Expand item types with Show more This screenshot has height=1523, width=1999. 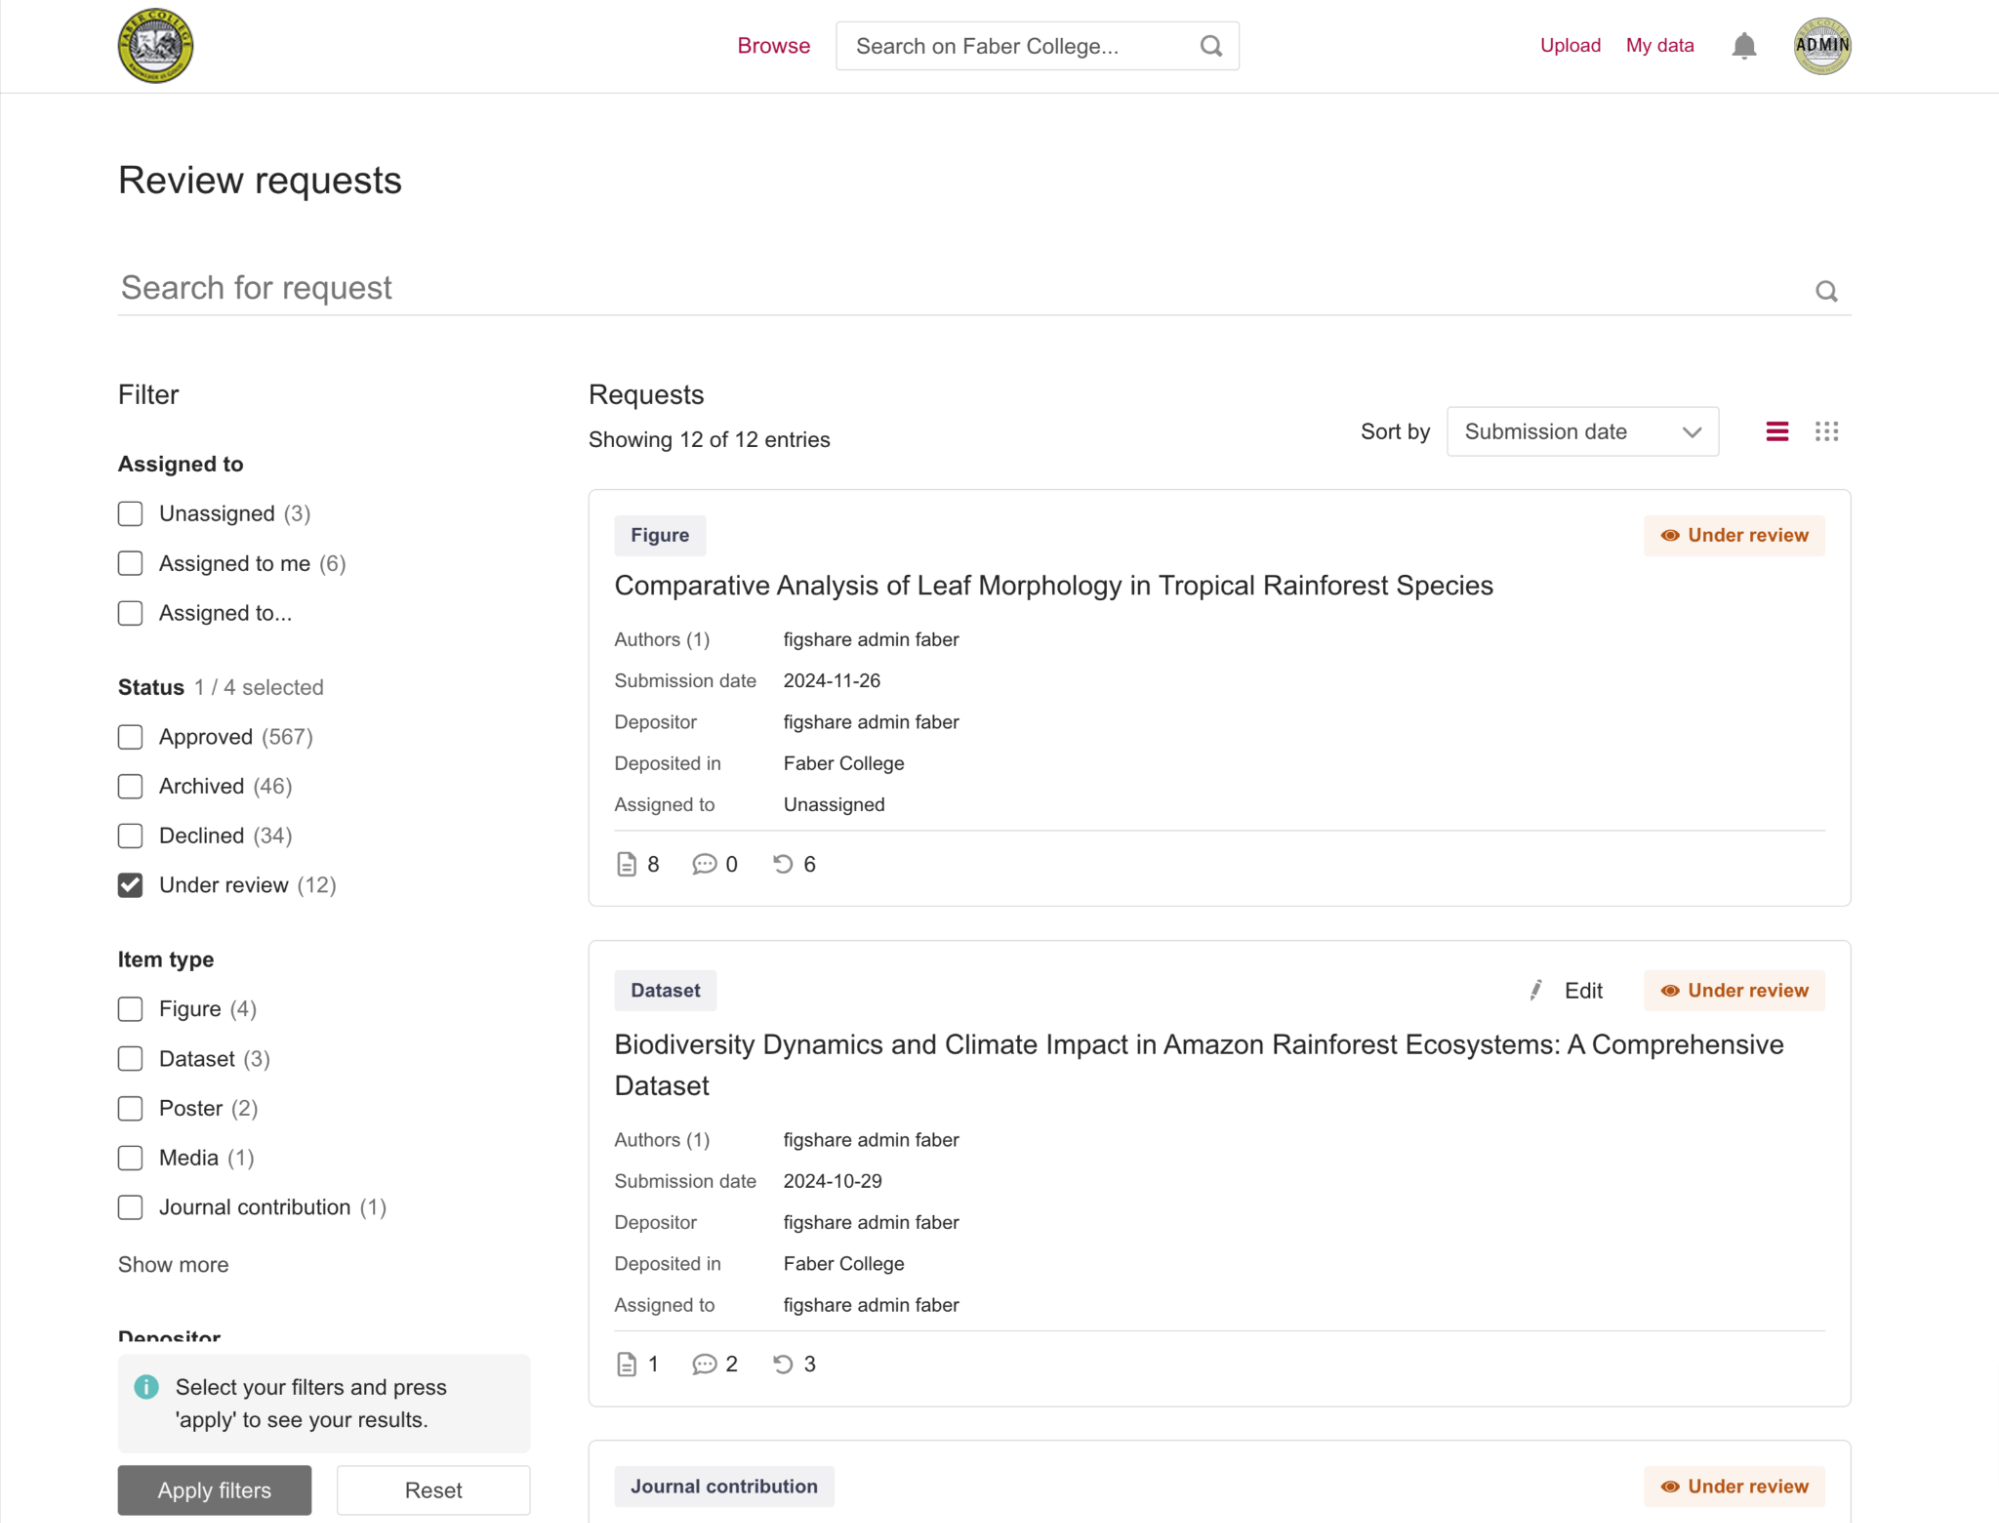(173, 1264)
